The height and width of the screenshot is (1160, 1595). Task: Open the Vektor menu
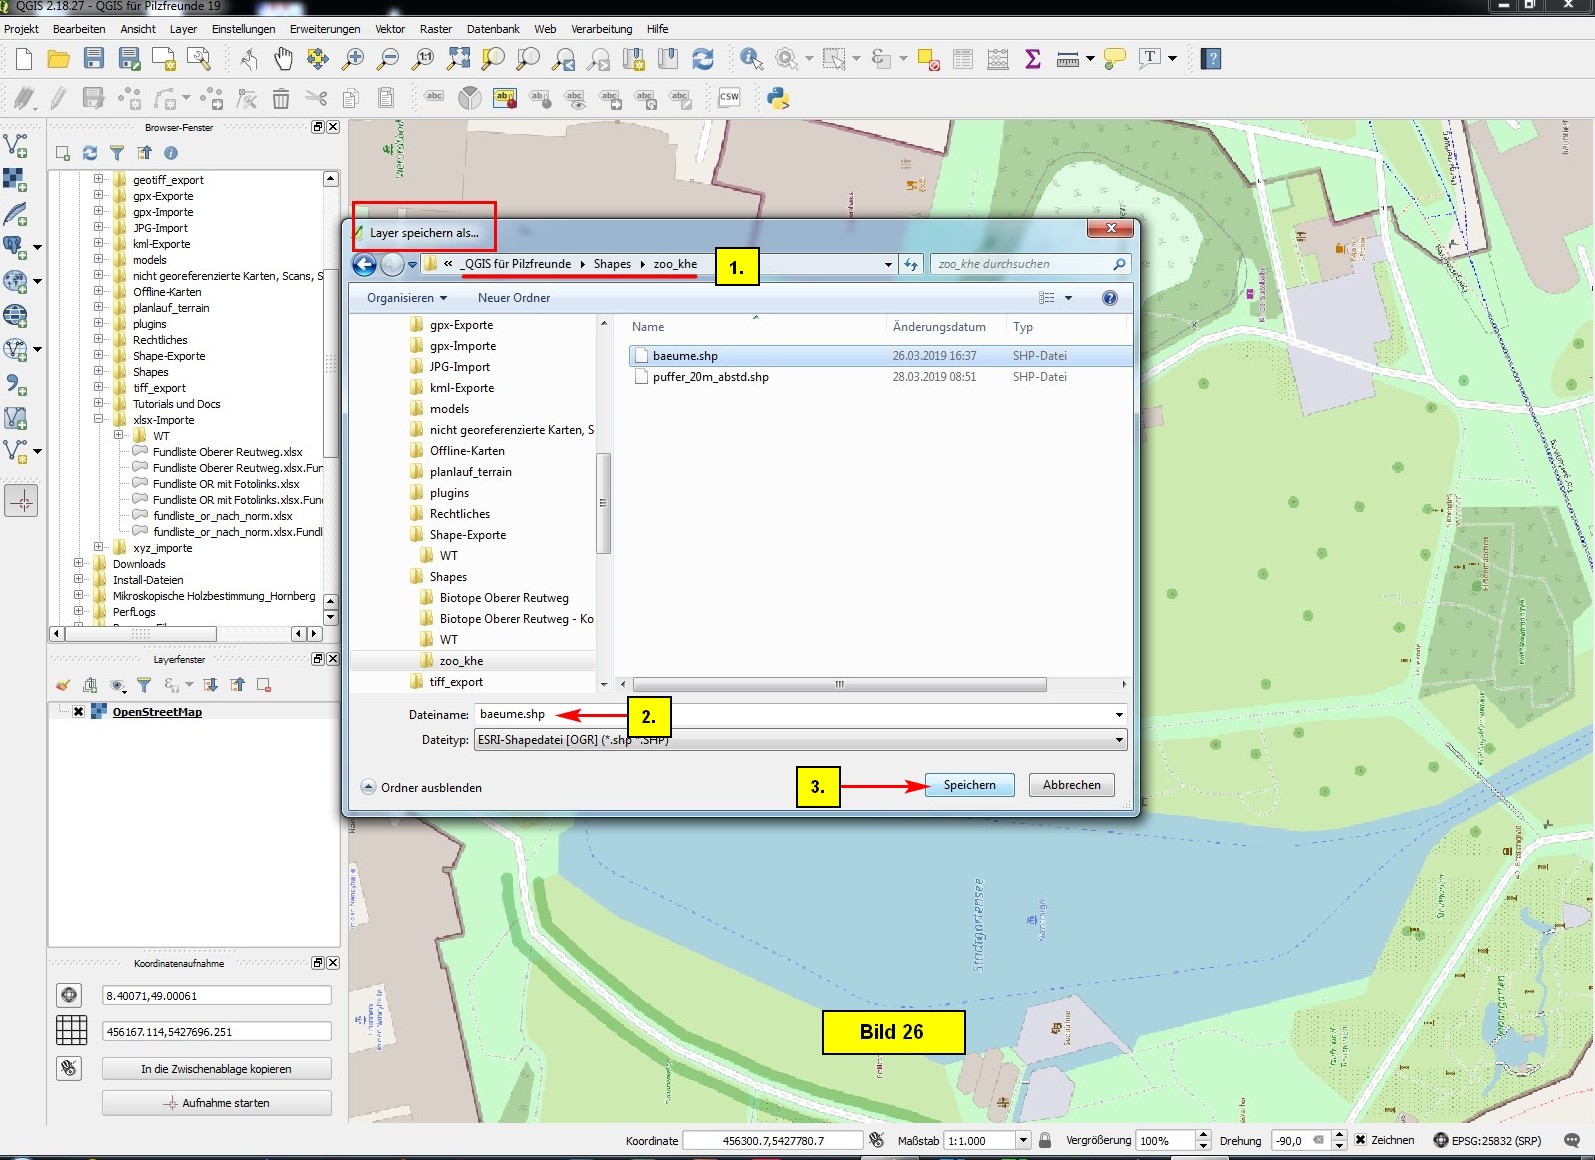(x=390, y=29)
